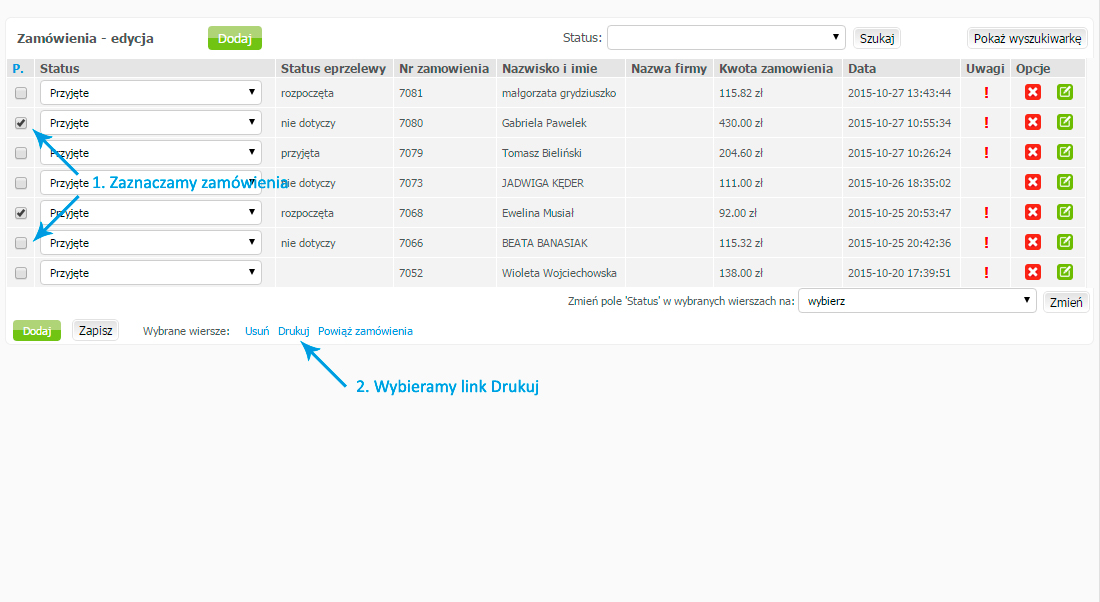
Task: Edit order 7052 with green pencil icon
Action: tap(1065, 272)
